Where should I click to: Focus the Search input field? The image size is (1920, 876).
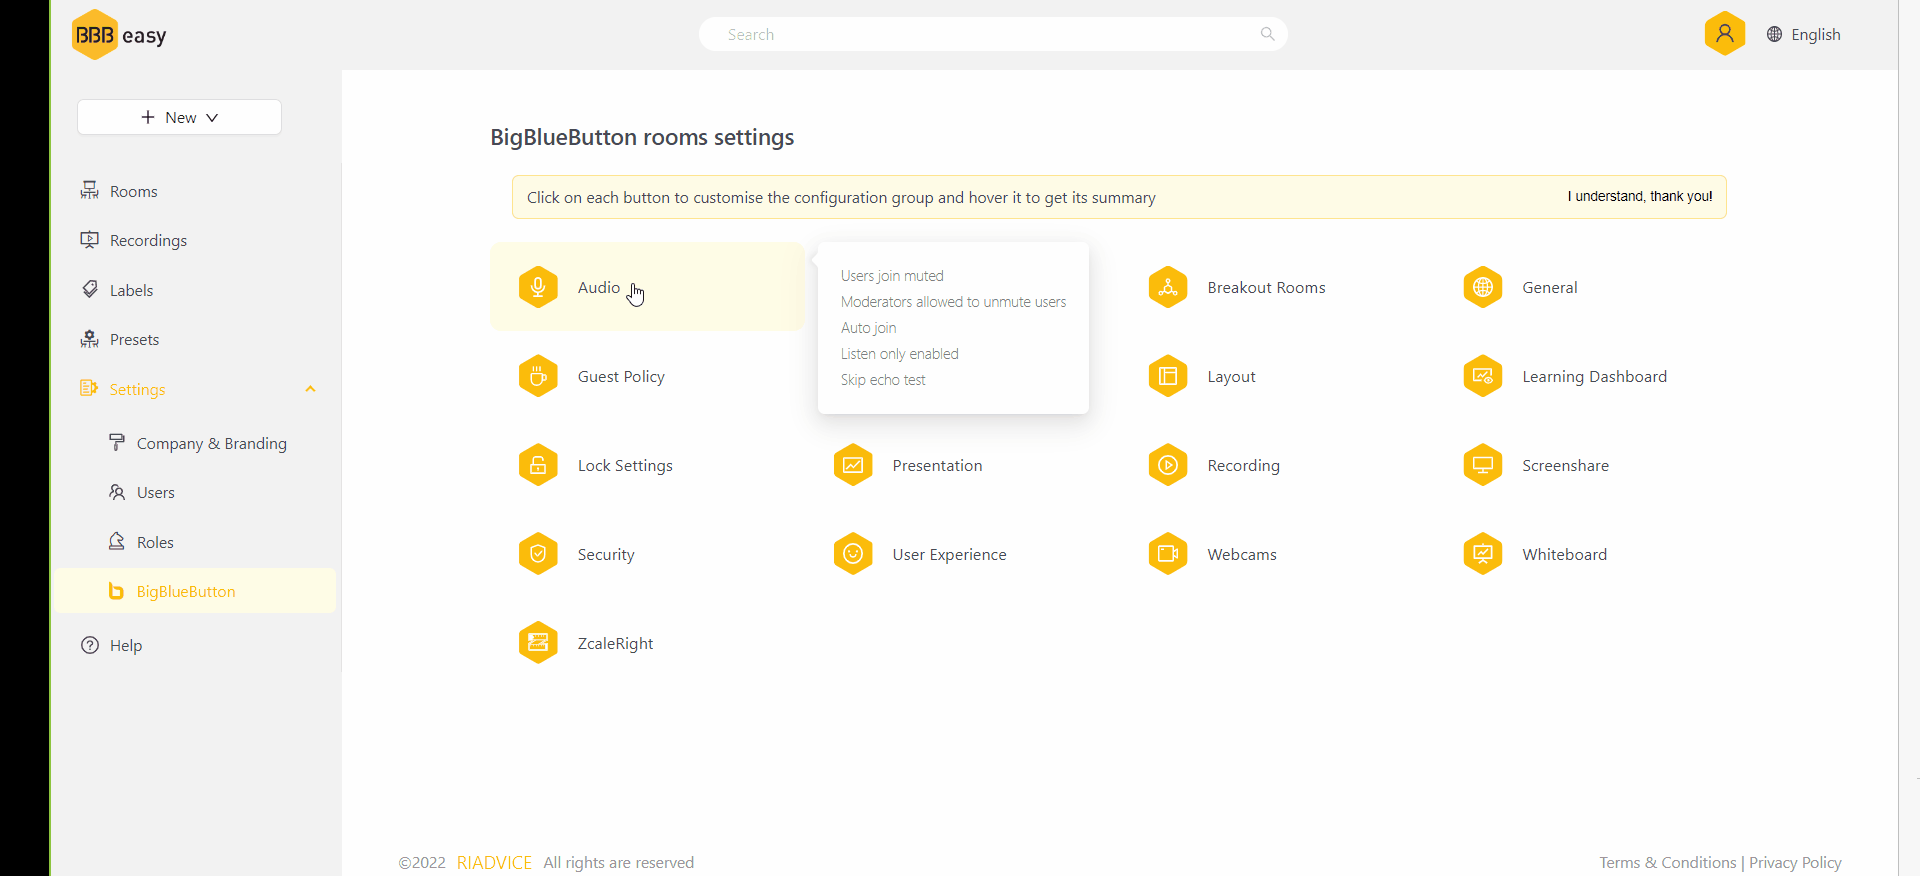click(993, 34)
